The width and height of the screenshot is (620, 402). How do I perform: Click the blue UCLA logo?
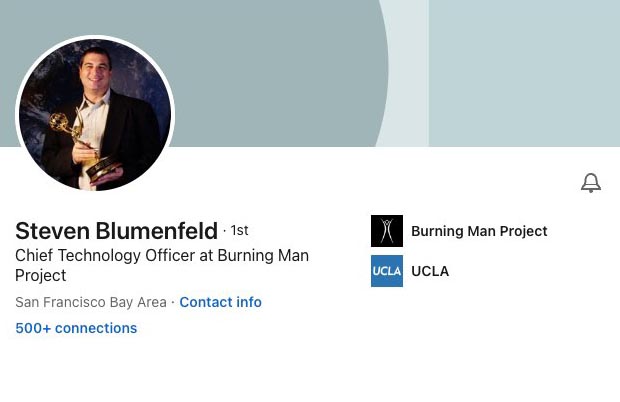(387, 271)
